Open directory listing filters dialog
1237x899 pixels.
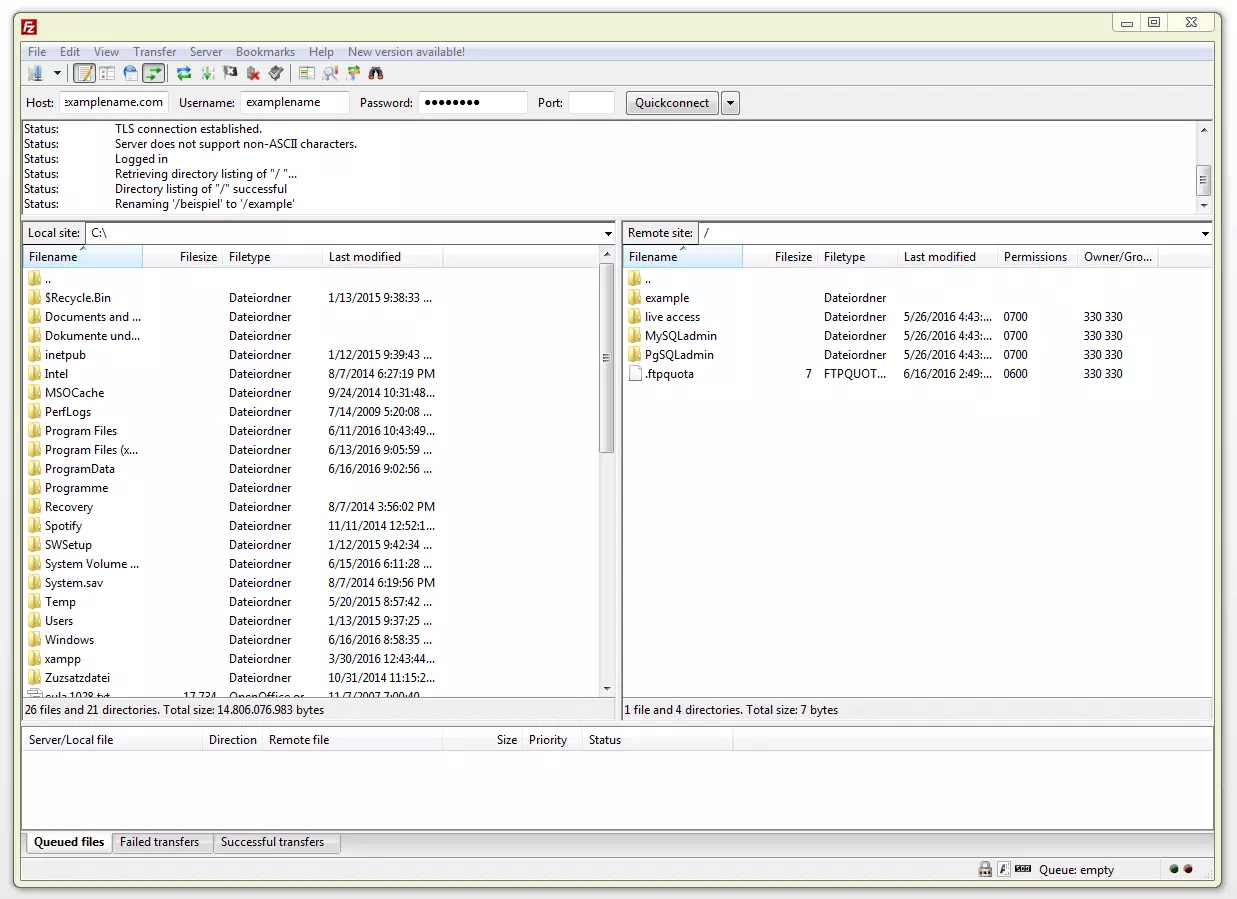(x=307, y=73)
